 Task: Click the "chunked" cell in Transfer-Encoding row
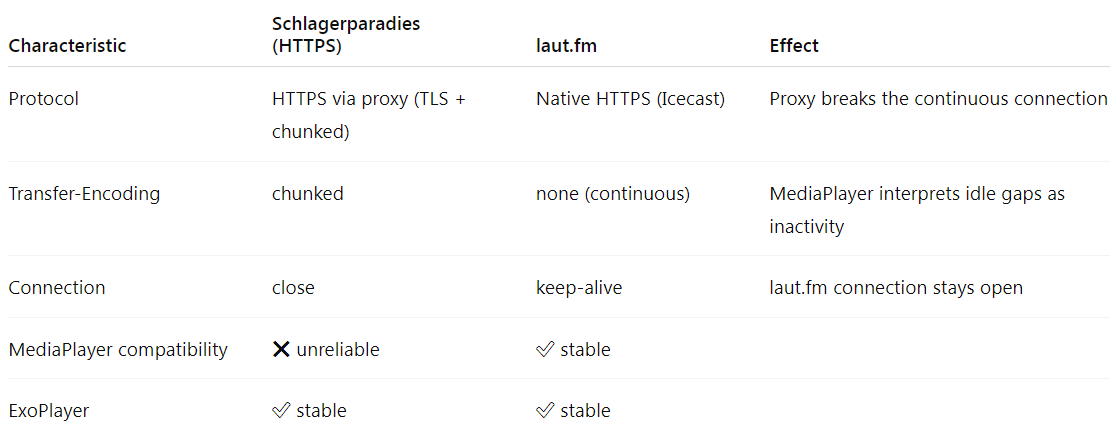[307, 194]
